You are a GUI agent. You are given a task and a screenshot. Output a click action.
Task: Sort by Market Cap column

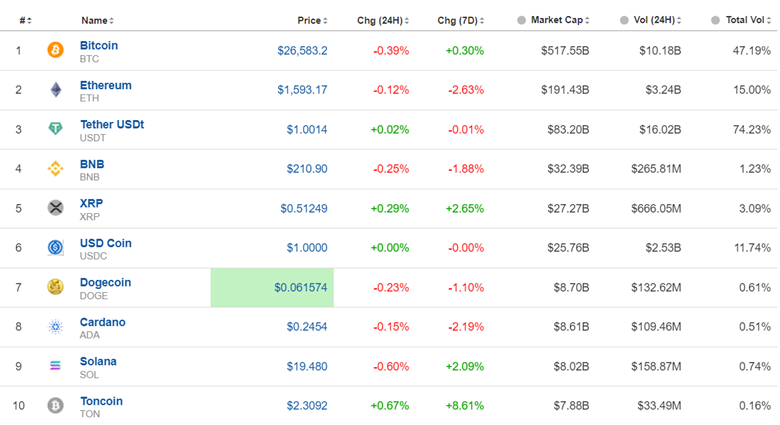560,20
